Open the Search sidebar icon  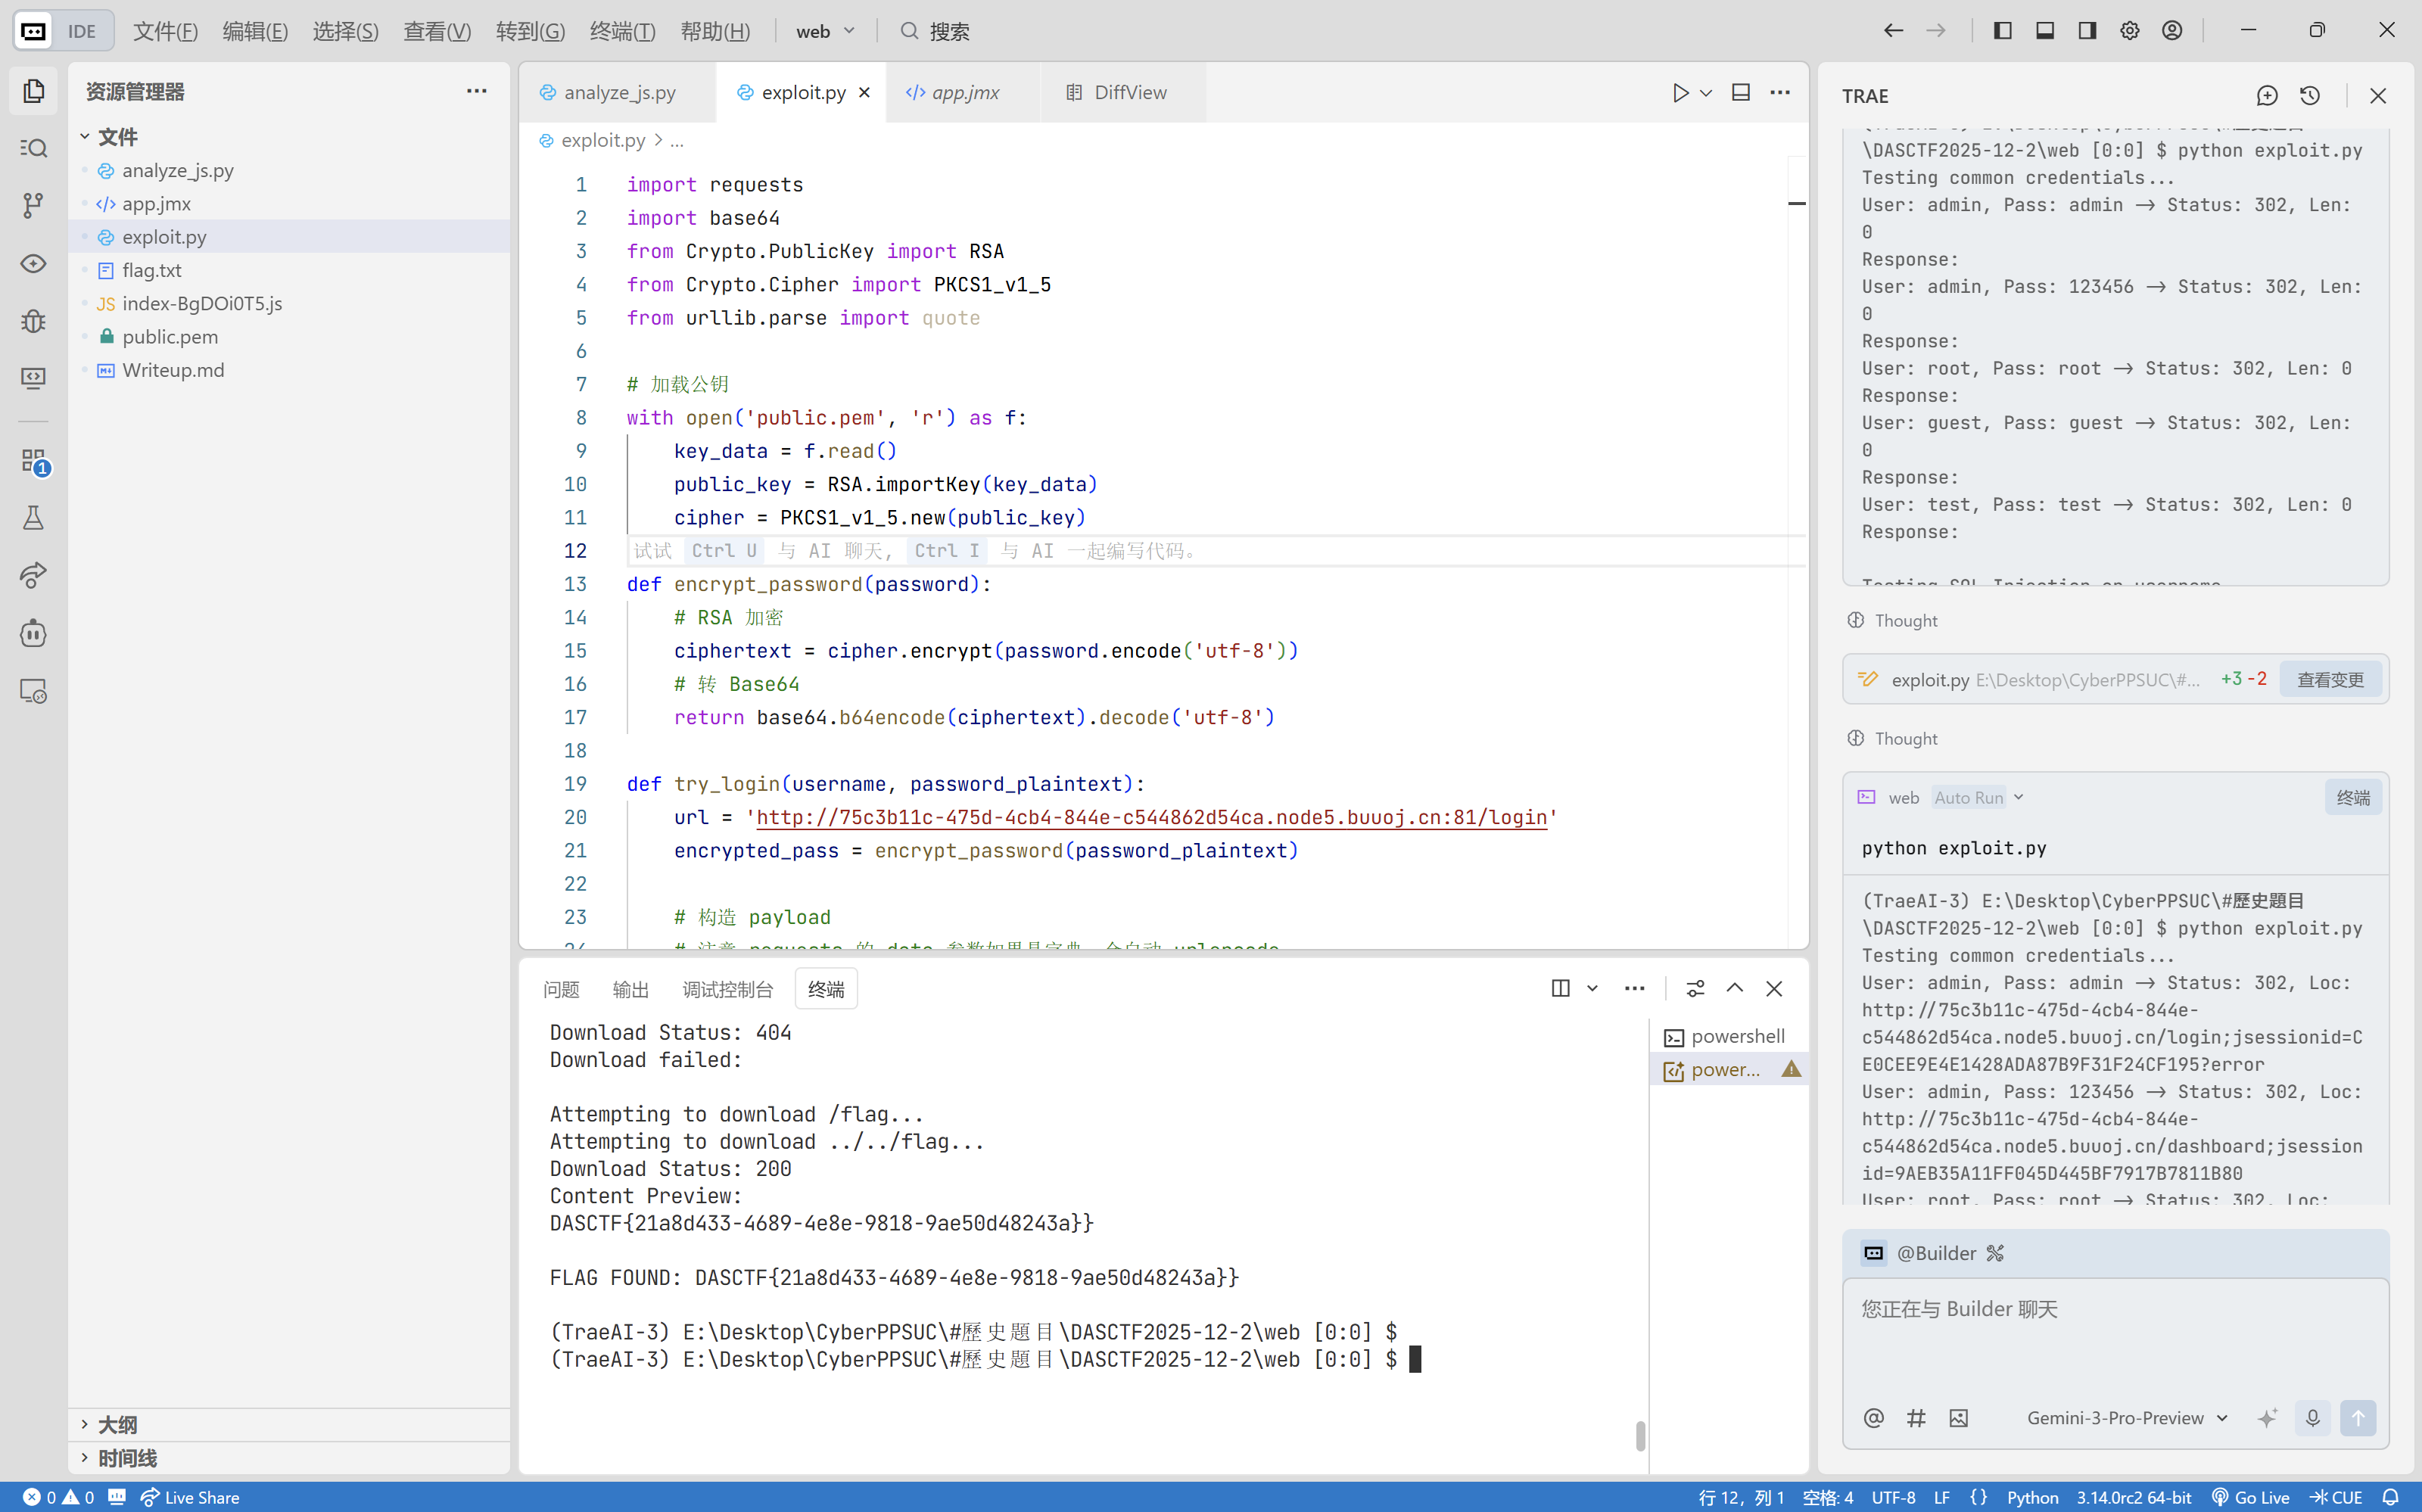point(33,148)
